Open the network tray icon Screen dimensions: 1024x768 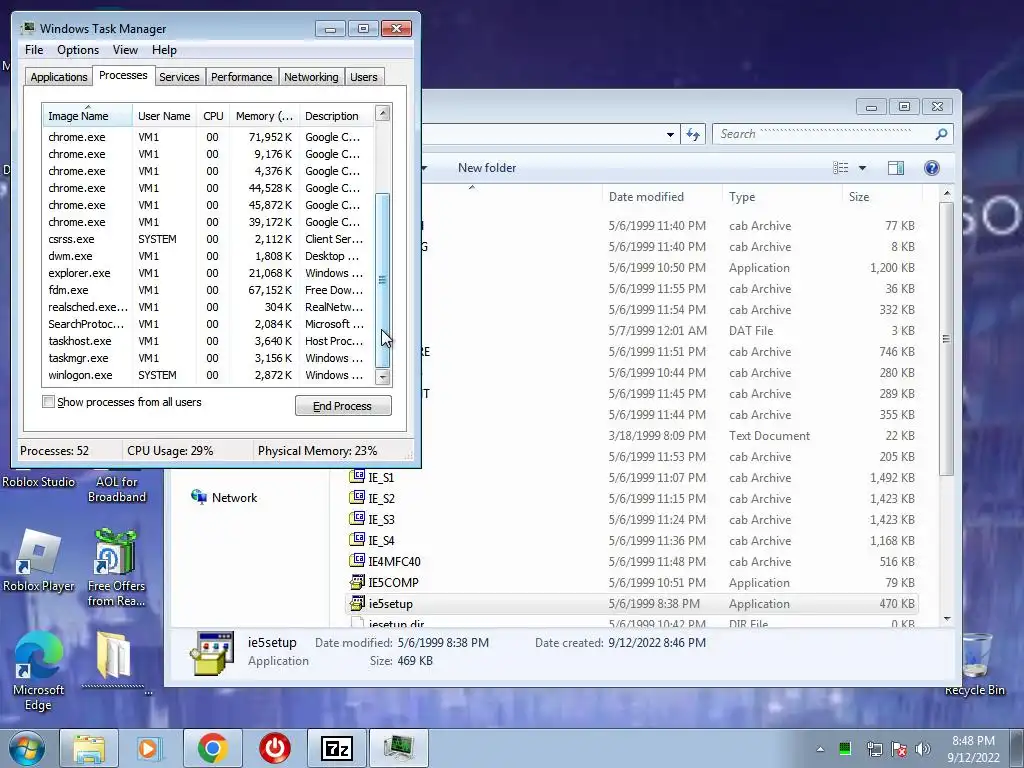(x=874, y=749)
